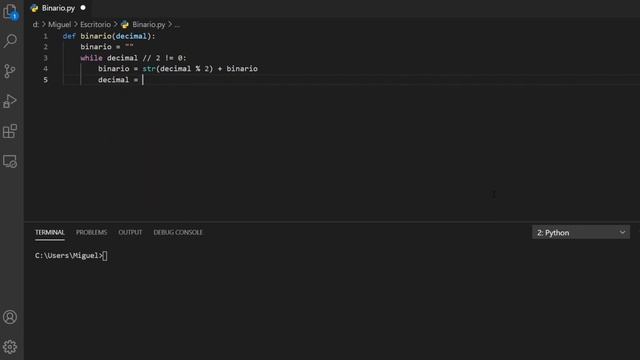Click the 'str(decimal % 2) + binario' line
This screenshot has height=360, width=640.
[x=178, y=69]
